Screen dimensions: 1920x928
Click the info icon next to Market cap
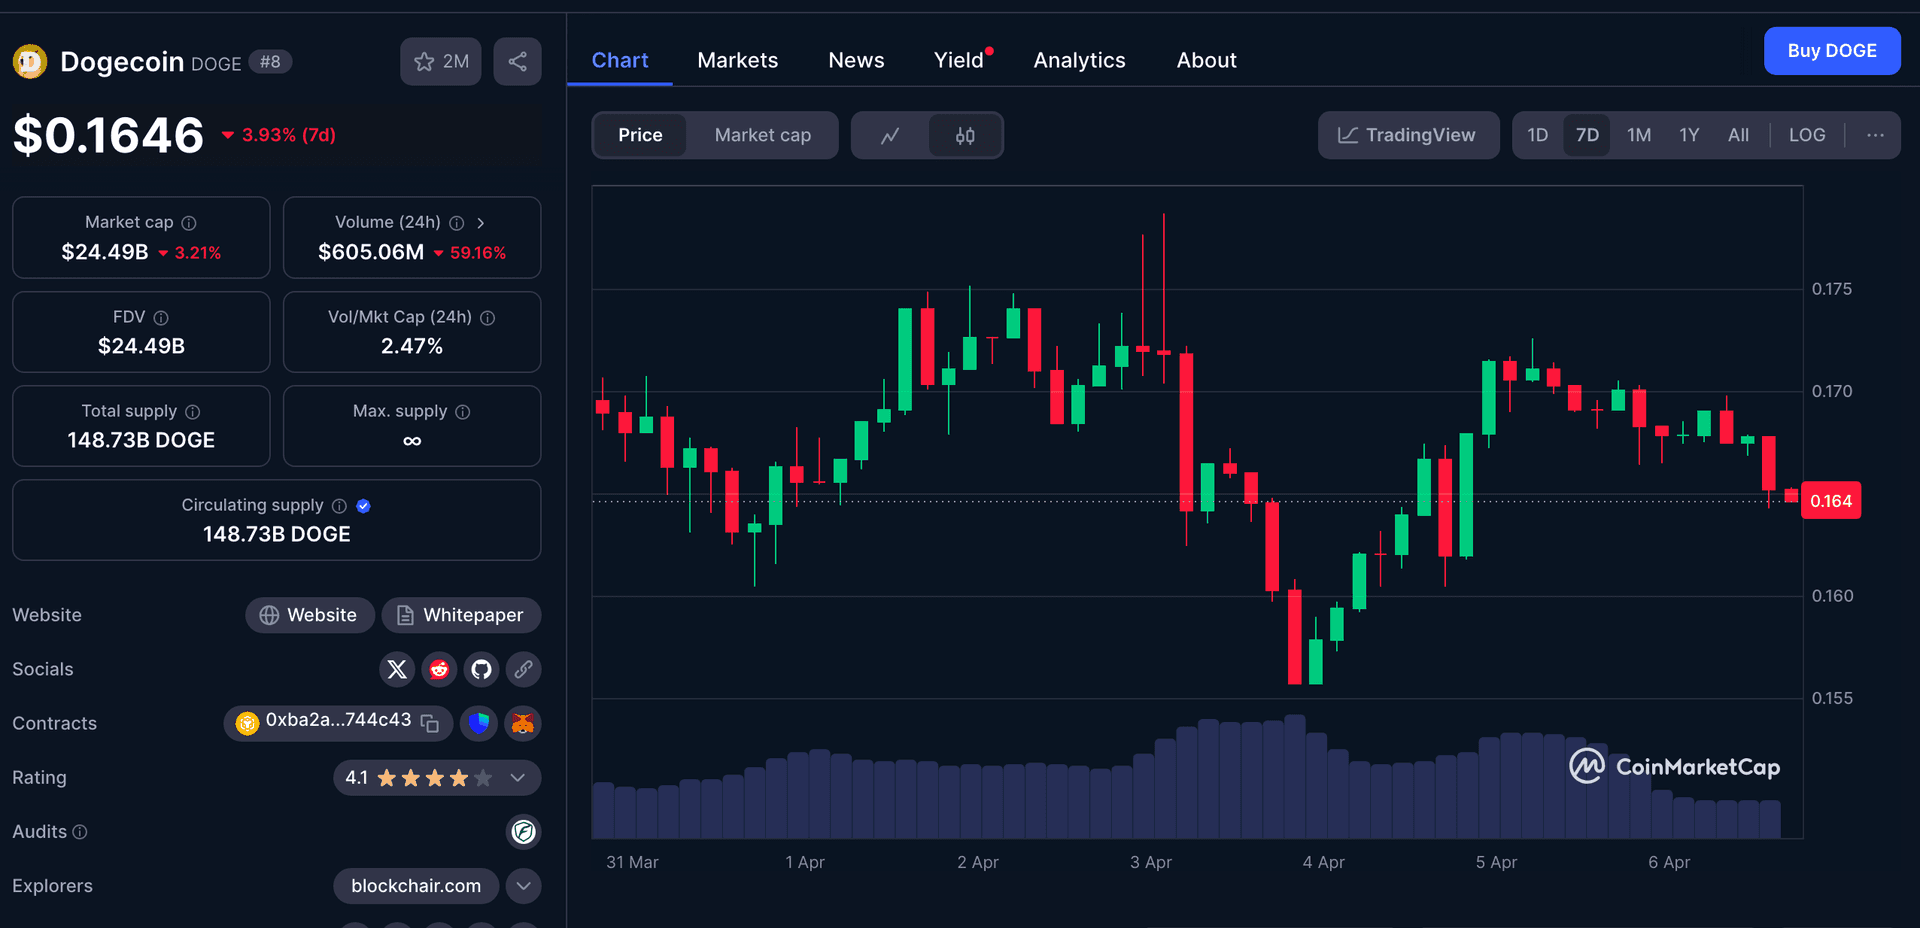coord(189,223)
